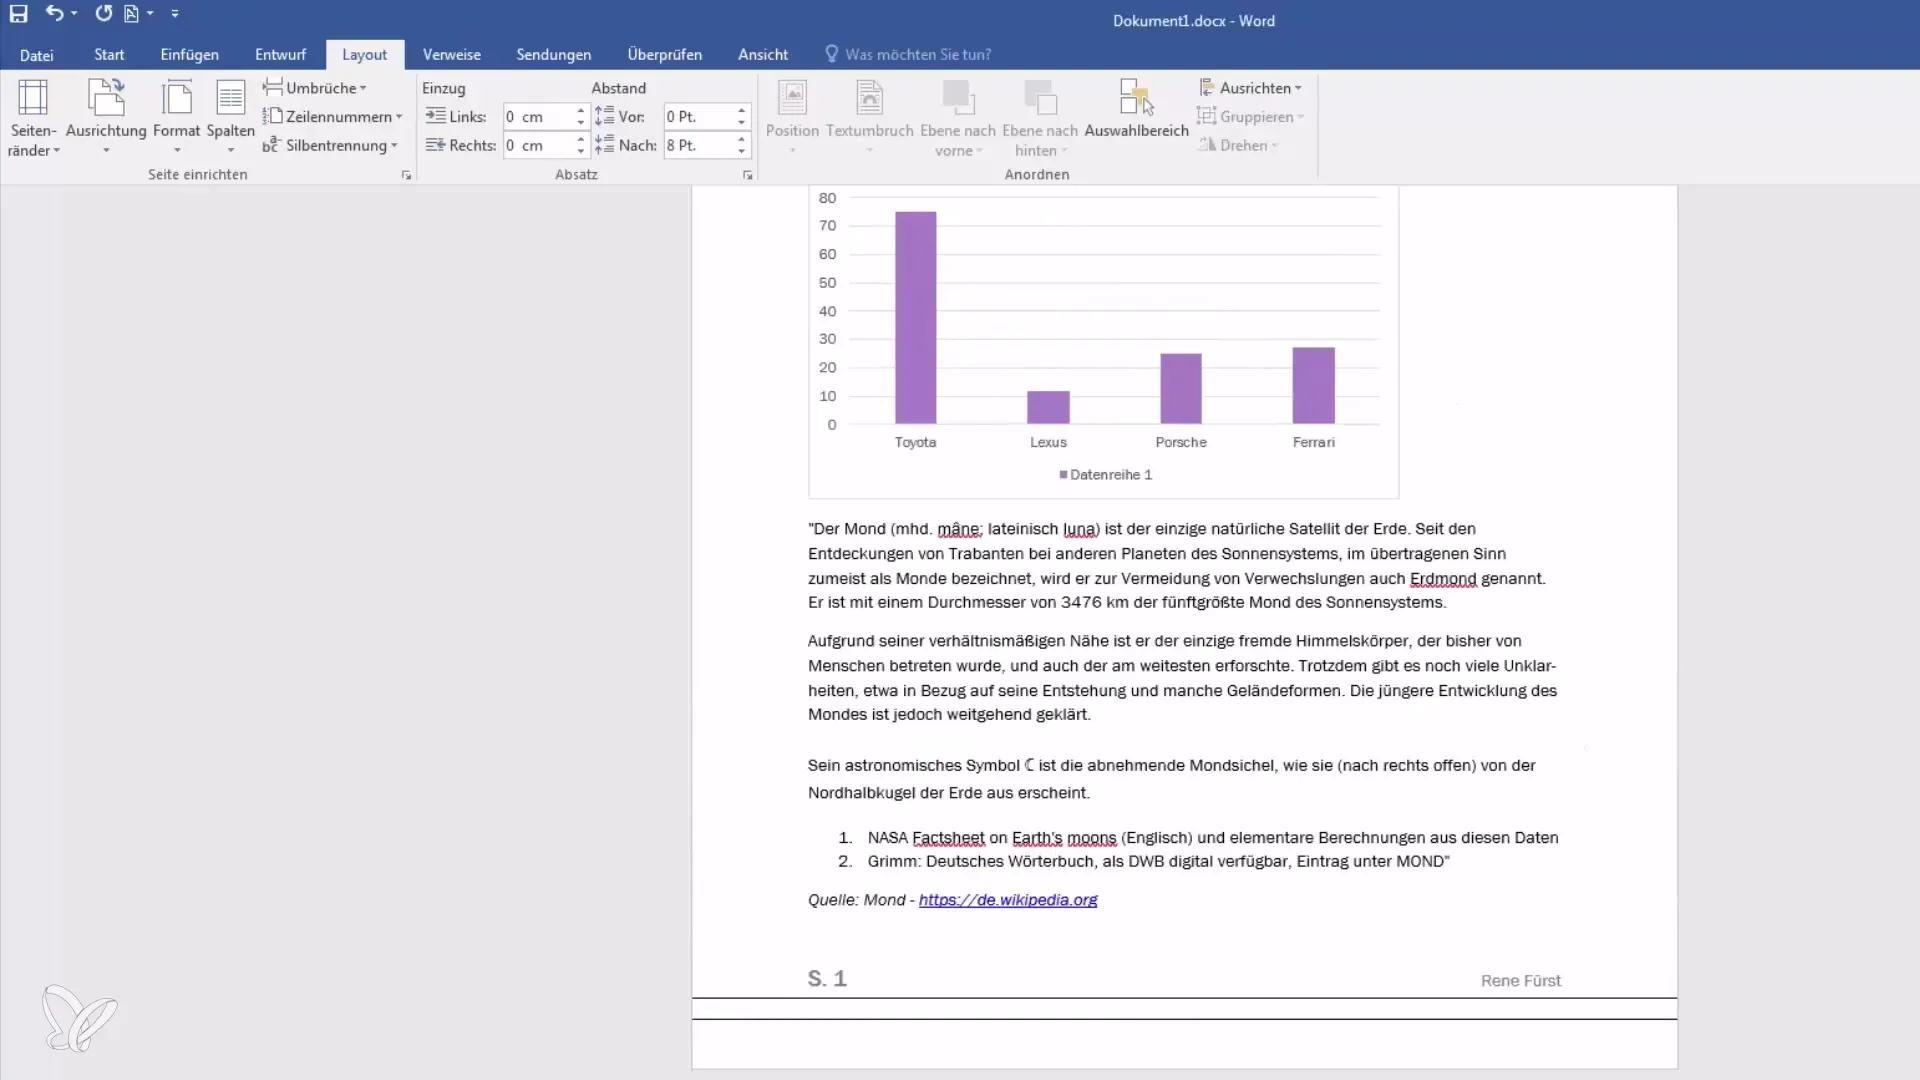This screenshot has height=1080, width=1920.
Task: Click the Abstand Nach spacing field
Action: pos(700,146)
